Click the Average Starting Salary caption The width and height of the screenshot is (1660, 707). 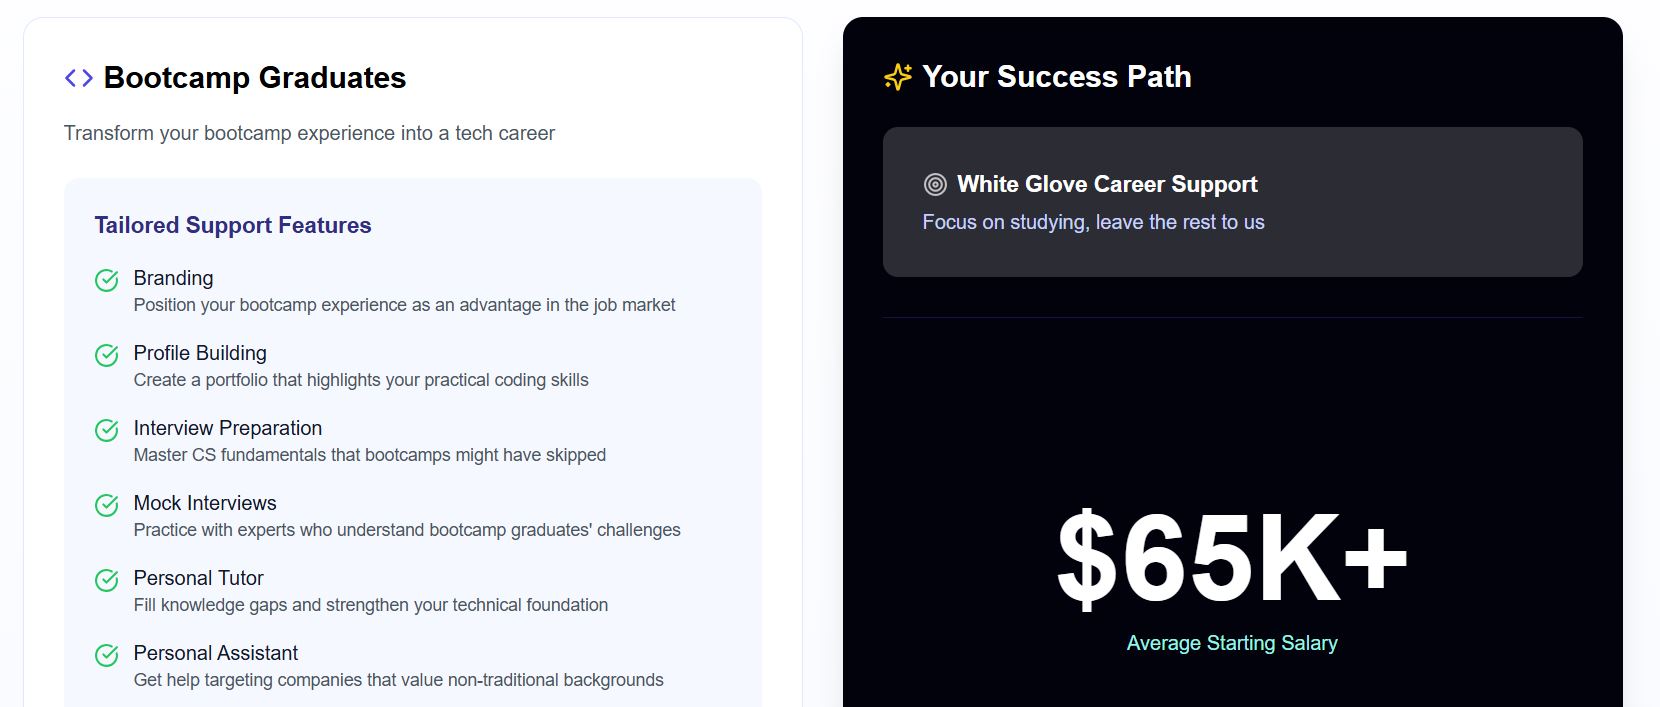coord(1232,643)
